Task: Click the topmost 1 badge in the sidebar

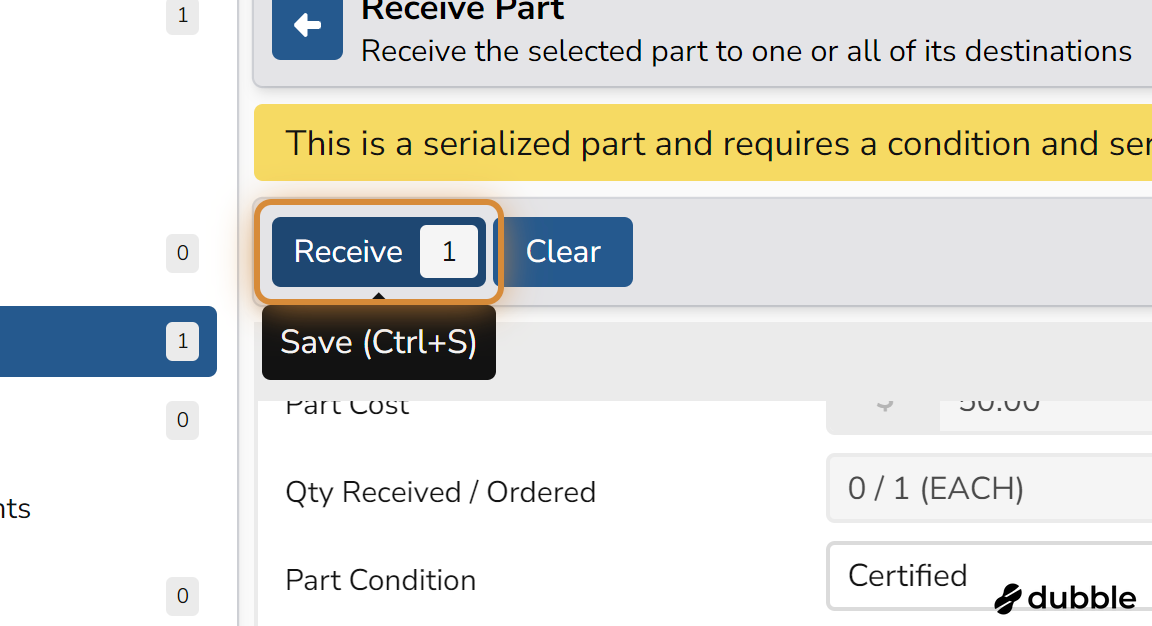Action: [x=182, y=15]
